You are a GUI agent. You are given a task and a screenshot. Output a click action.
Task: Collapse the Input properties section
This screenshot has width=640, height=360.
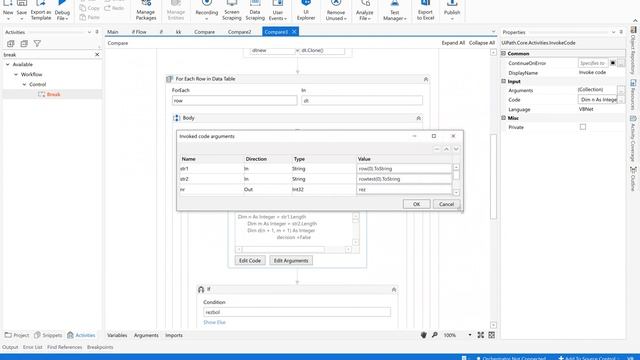(504, 81)
